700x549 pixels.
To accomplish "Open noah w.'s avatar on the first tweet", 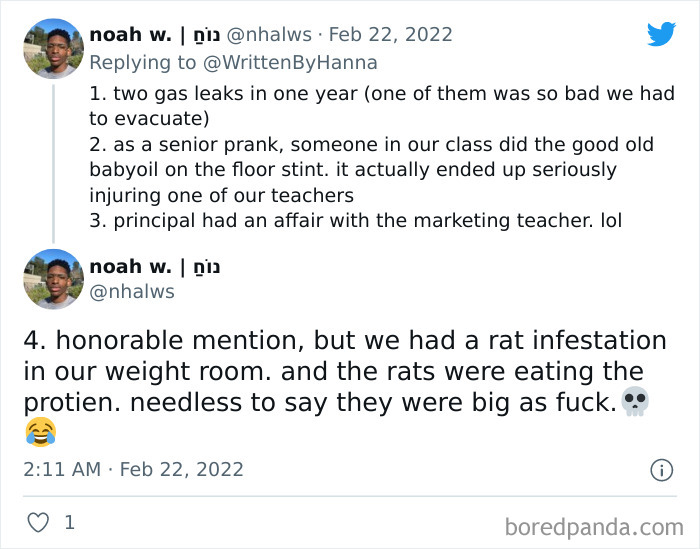I will point(53,48).
